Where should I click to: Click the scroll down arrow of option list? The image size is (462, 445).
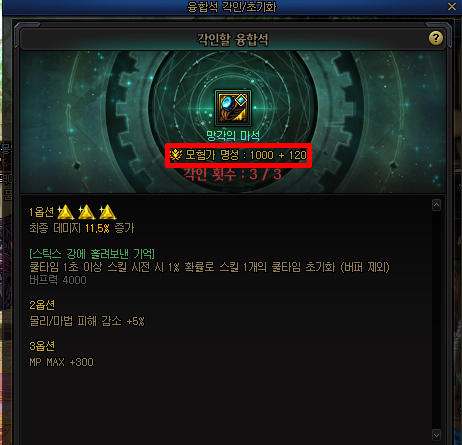click(436, 435)
